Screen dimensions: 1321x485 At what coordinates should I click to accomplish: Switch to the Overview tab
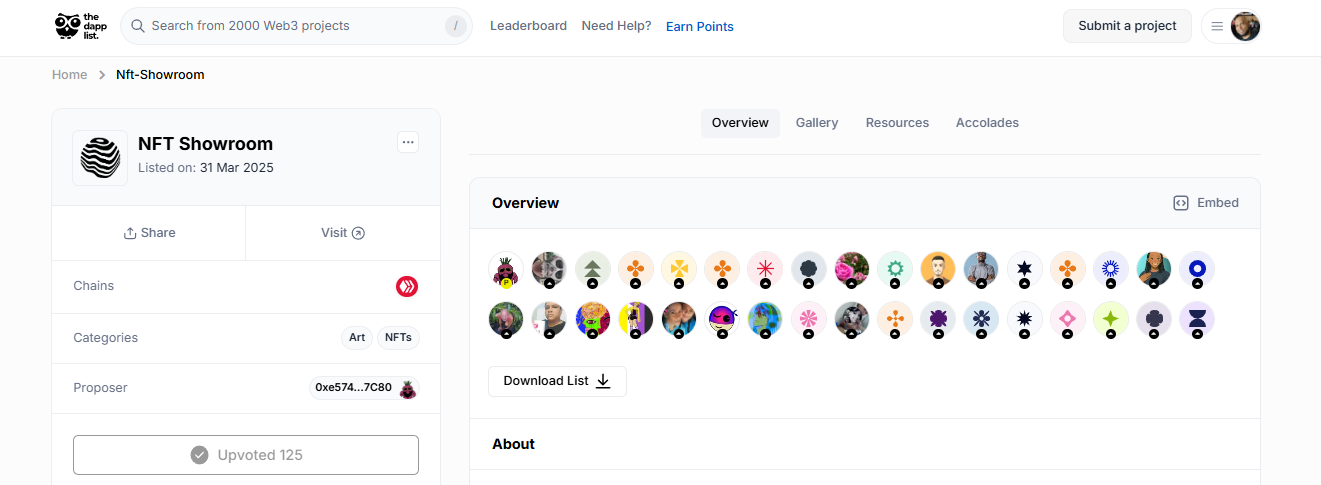(740, 123)
